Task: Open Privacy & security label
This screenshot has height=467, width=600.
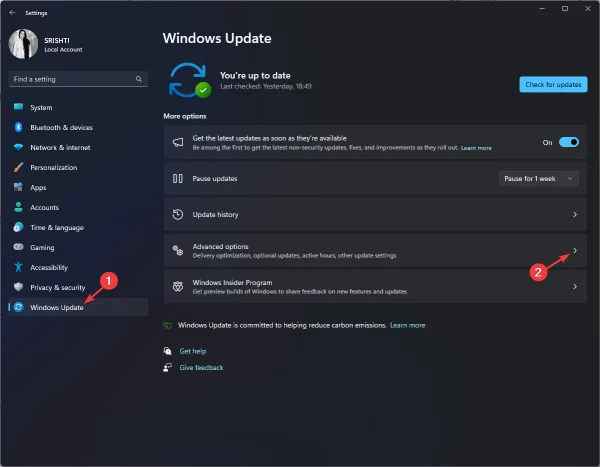Action: pyautogui.click(x=58, y=287)
